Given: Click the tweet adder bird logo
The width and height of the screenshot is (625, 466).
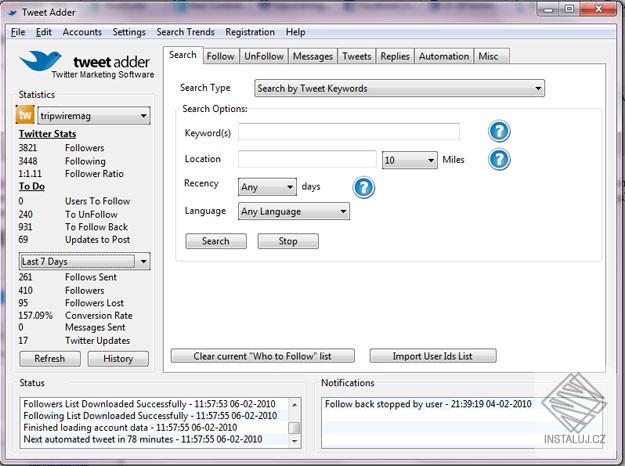Looking at the screenshot, I should (40, 61).
